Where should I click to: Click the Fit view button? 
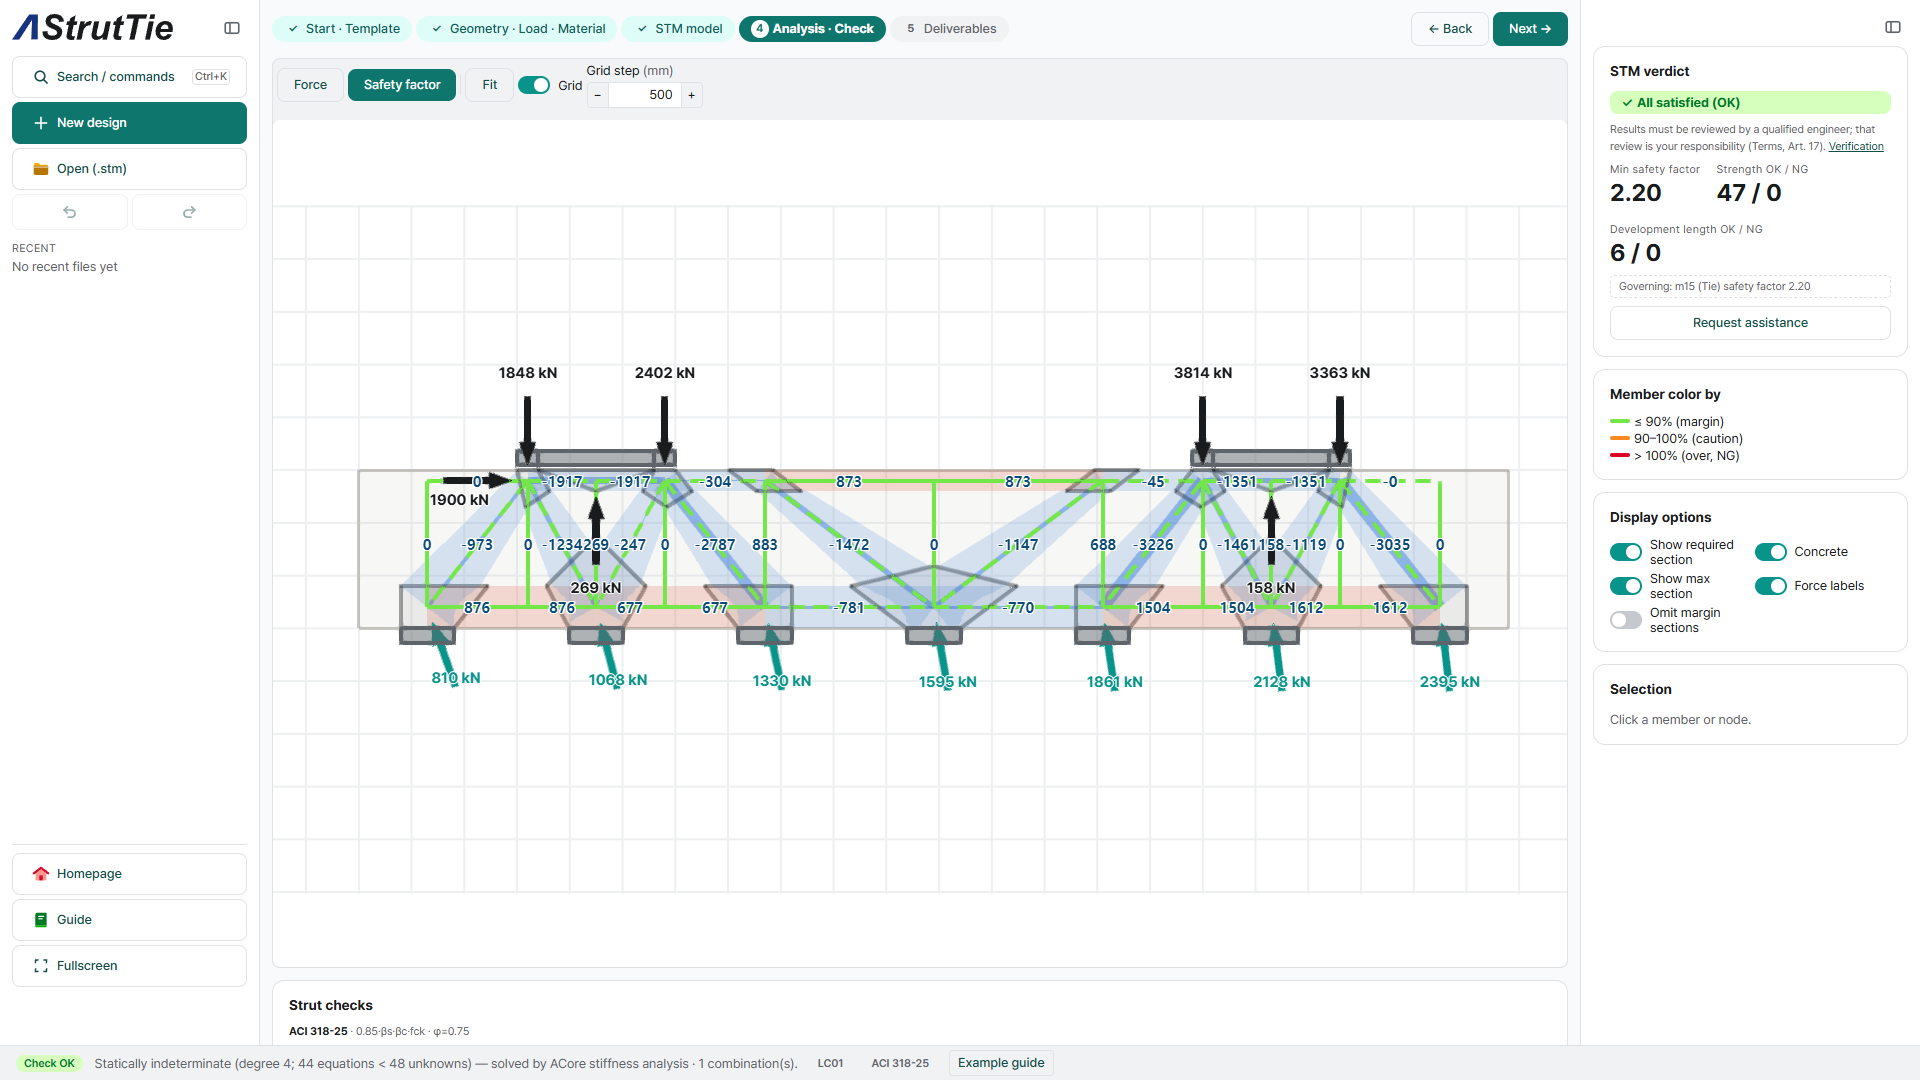point(490,85)
